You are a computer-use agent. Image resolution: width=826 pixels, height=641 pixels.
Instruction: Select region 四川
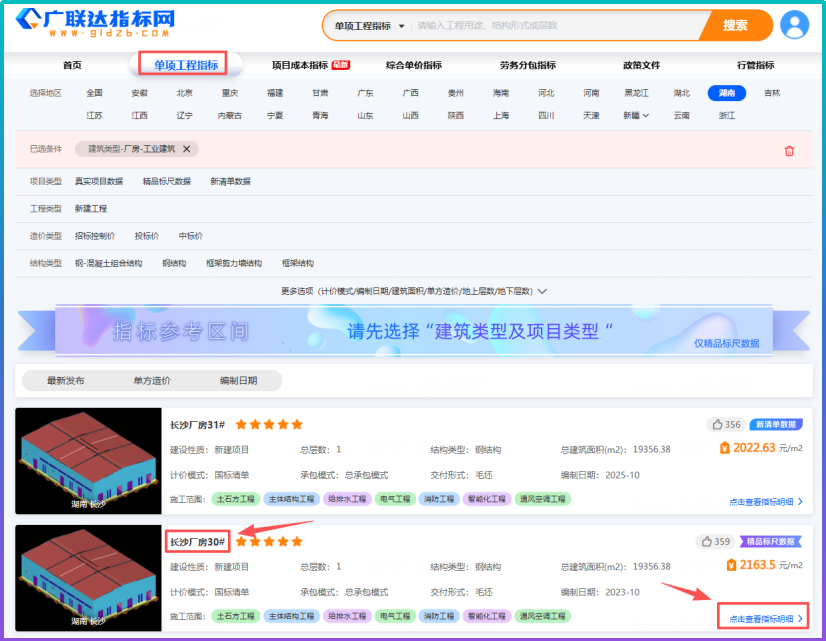point(546,115)
